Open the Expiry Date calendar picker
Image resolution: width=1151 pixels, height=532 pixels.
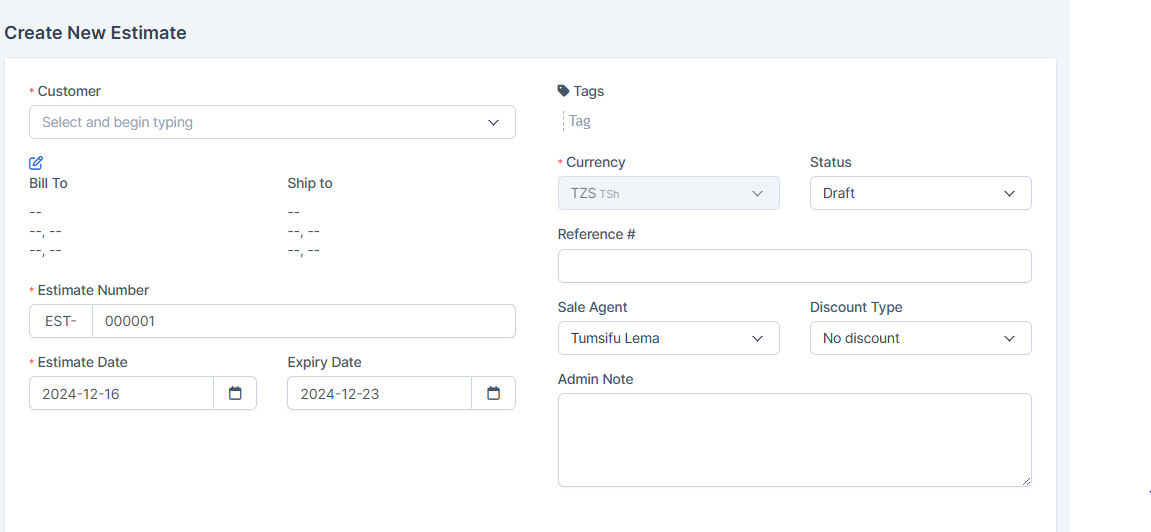[x=493, y=393]
